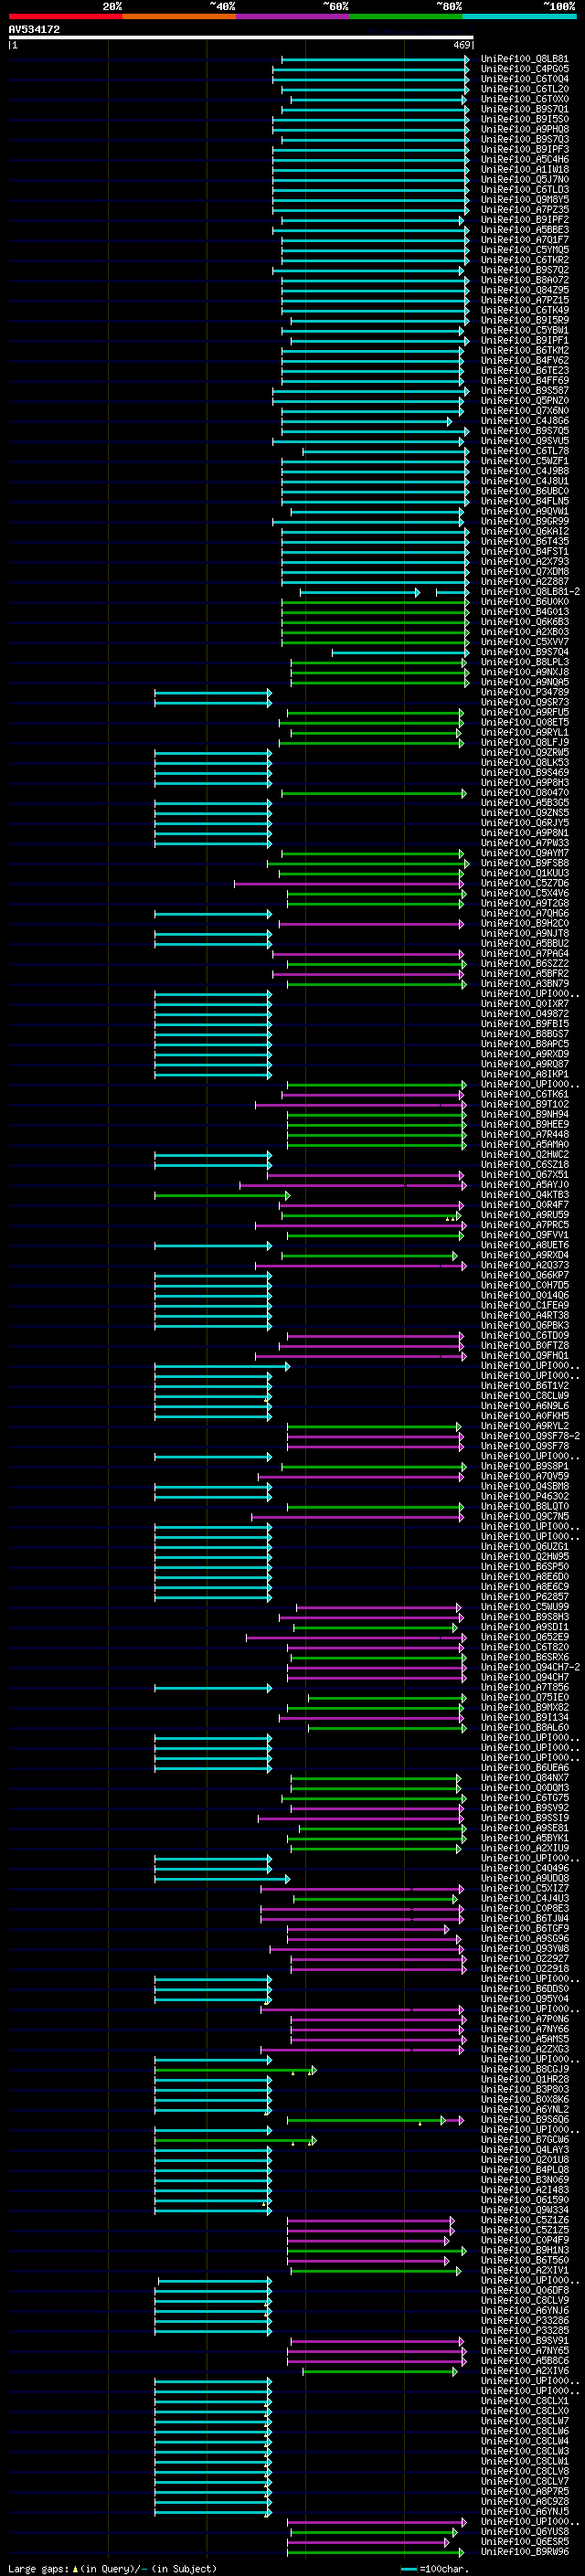Select the query name AV534172

[34, 29]
